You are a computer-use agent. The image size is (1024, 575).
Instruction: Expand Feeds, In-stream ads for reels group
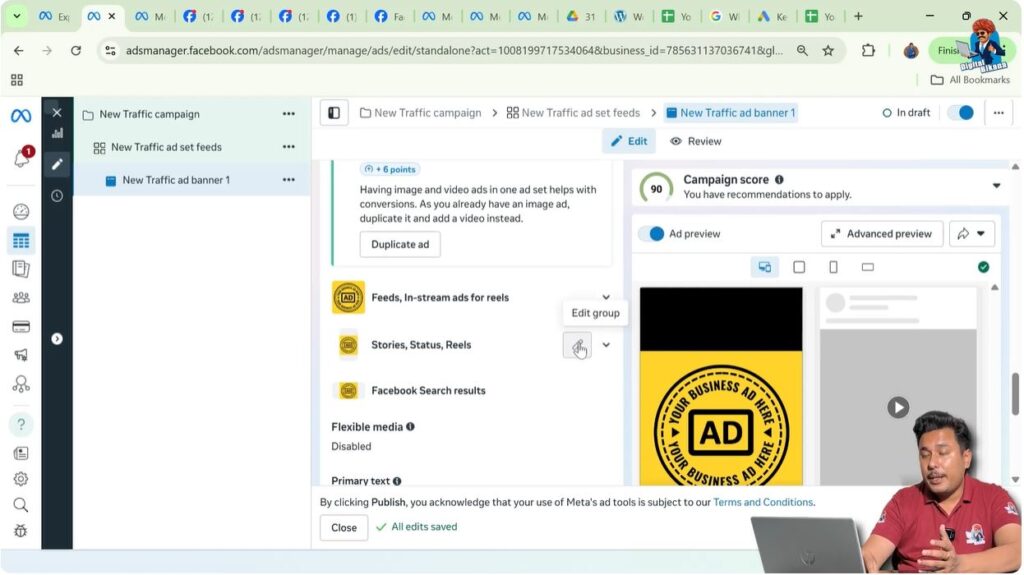pos(606,297)
